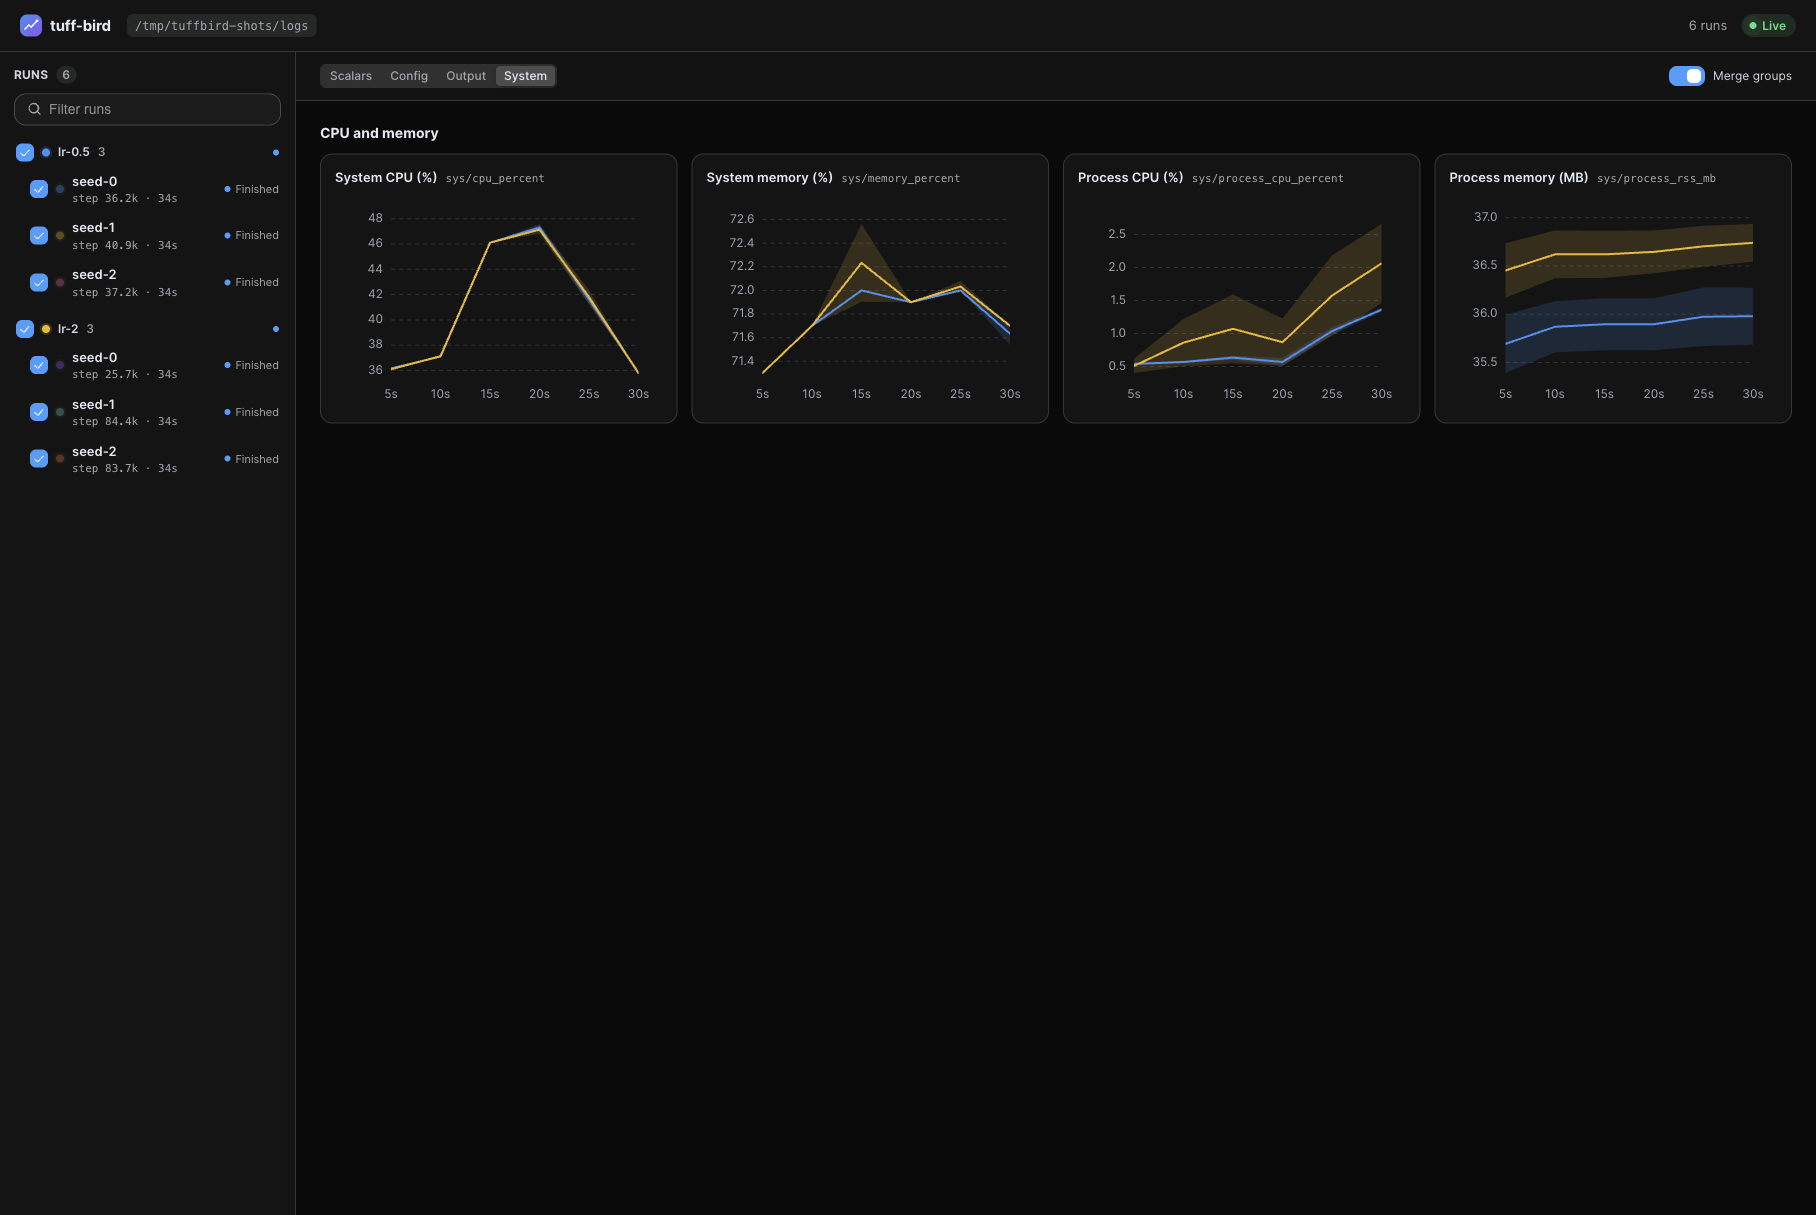Click the tuff-bird logo icon
Screen dimensions: 1816x1215
31,25
